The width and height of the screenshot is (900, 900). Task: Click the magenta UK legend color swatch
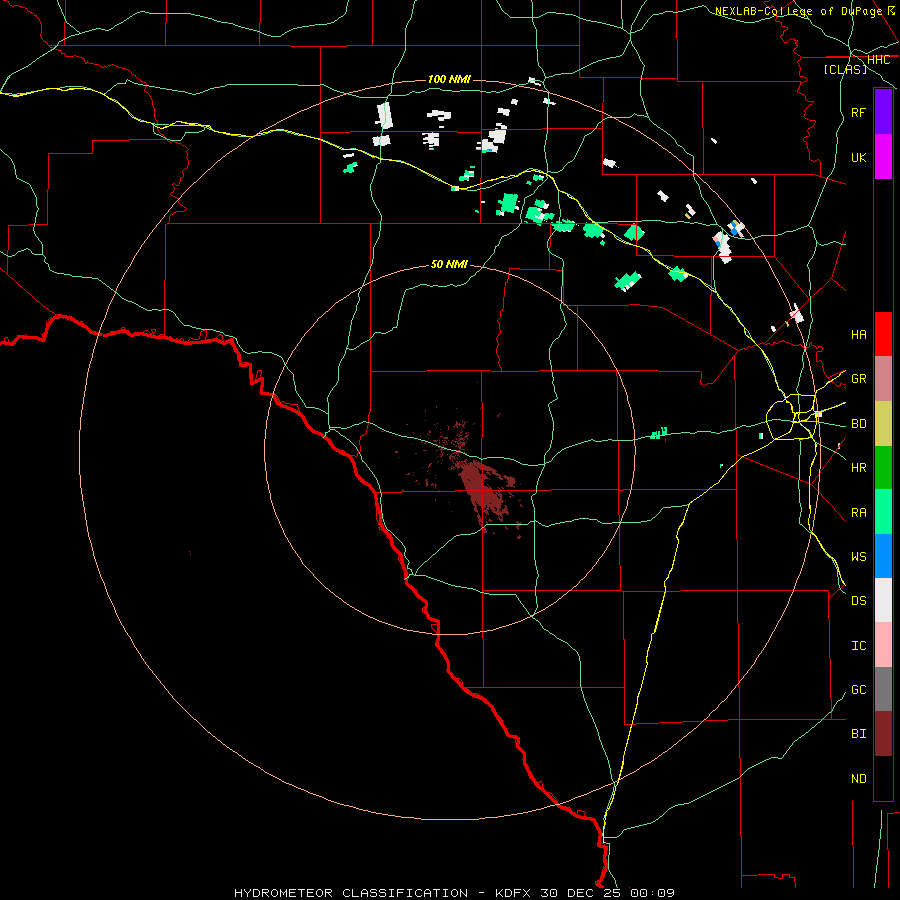click(x=883, y=157)
